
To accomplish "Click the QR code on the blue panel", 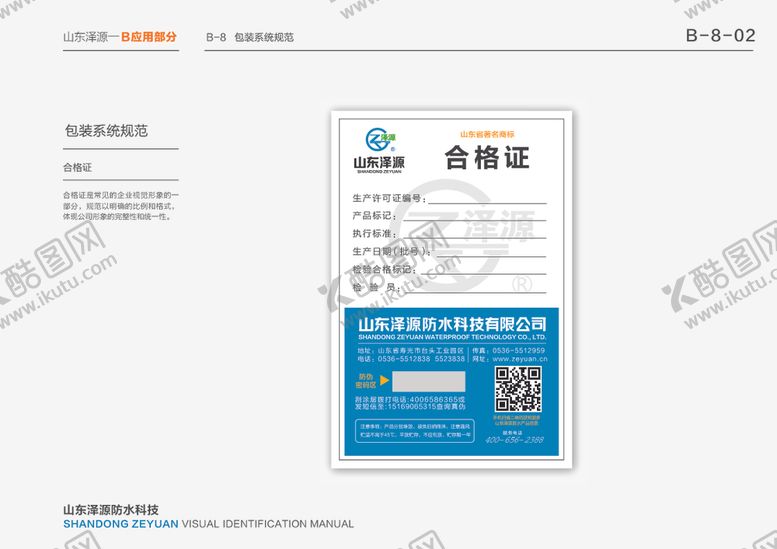I will (x=518, y=389).
